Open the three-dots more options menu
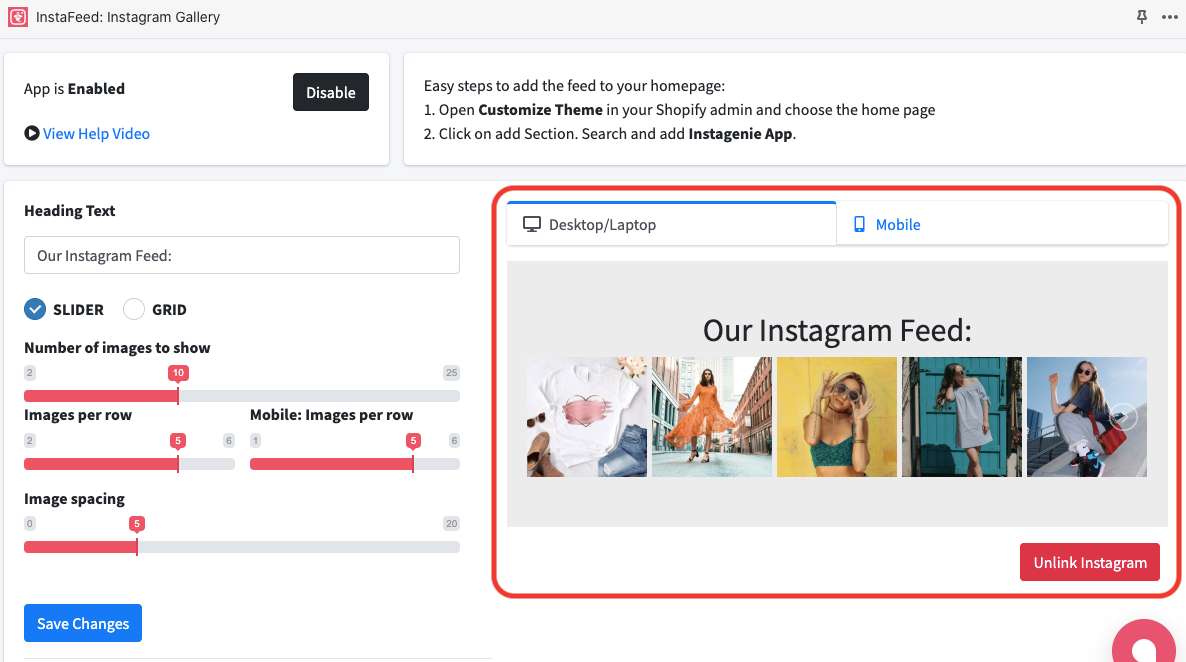 1170,17
